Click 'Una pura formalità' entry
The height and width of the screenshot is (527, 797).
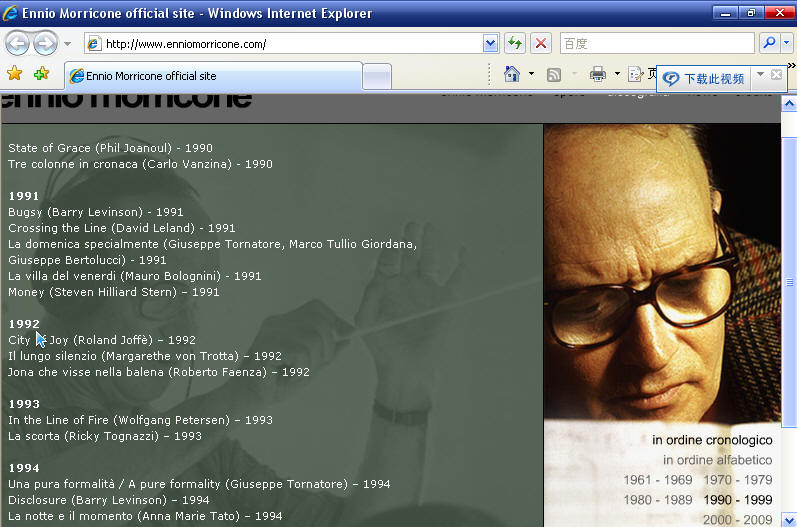(199, 484)
